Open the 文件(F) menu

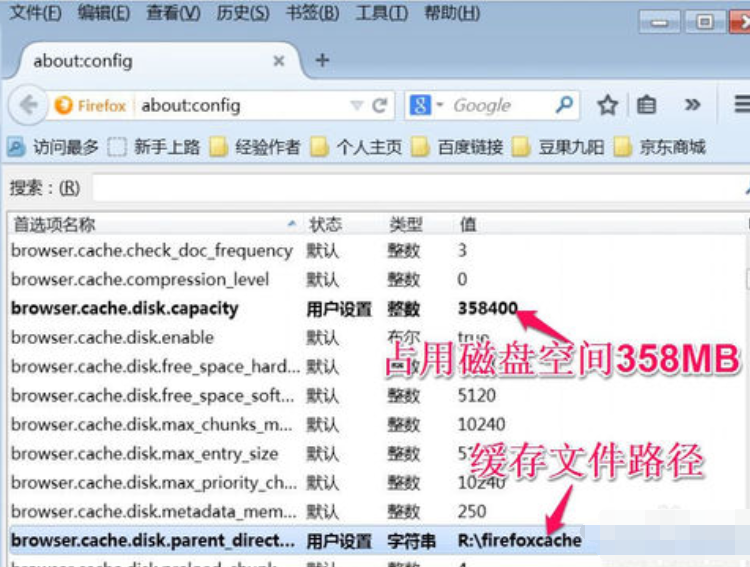coord(35,12)
